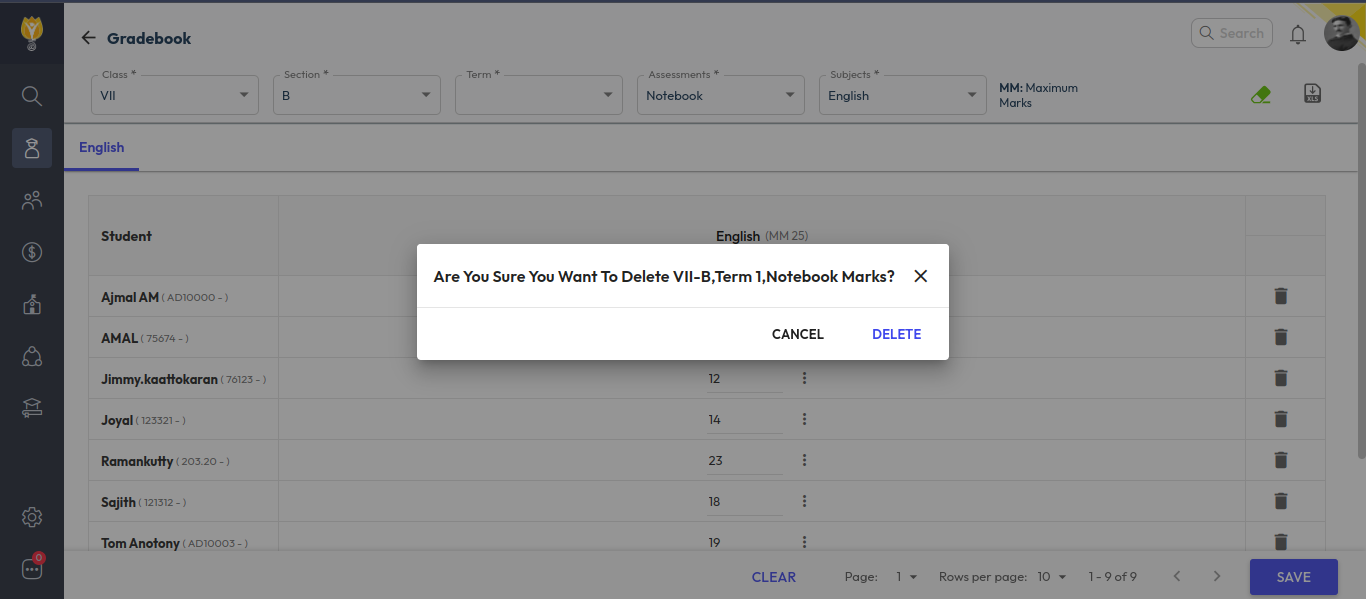Click the back arrow next to Gradebook
1366x599 pixels.
point(88,38)
